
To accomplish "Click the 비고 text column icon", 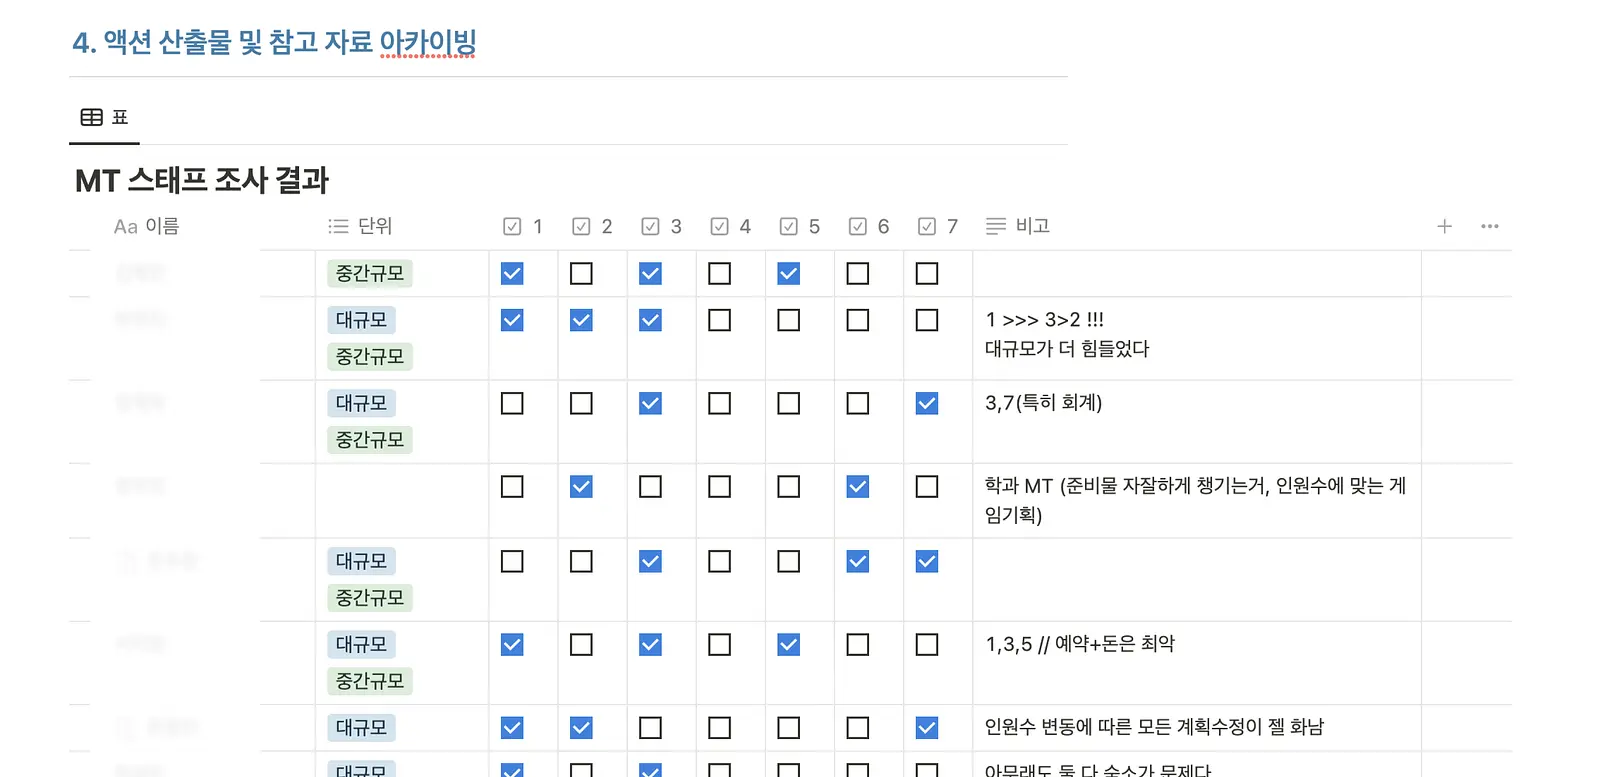I will [x=996, y=226].
